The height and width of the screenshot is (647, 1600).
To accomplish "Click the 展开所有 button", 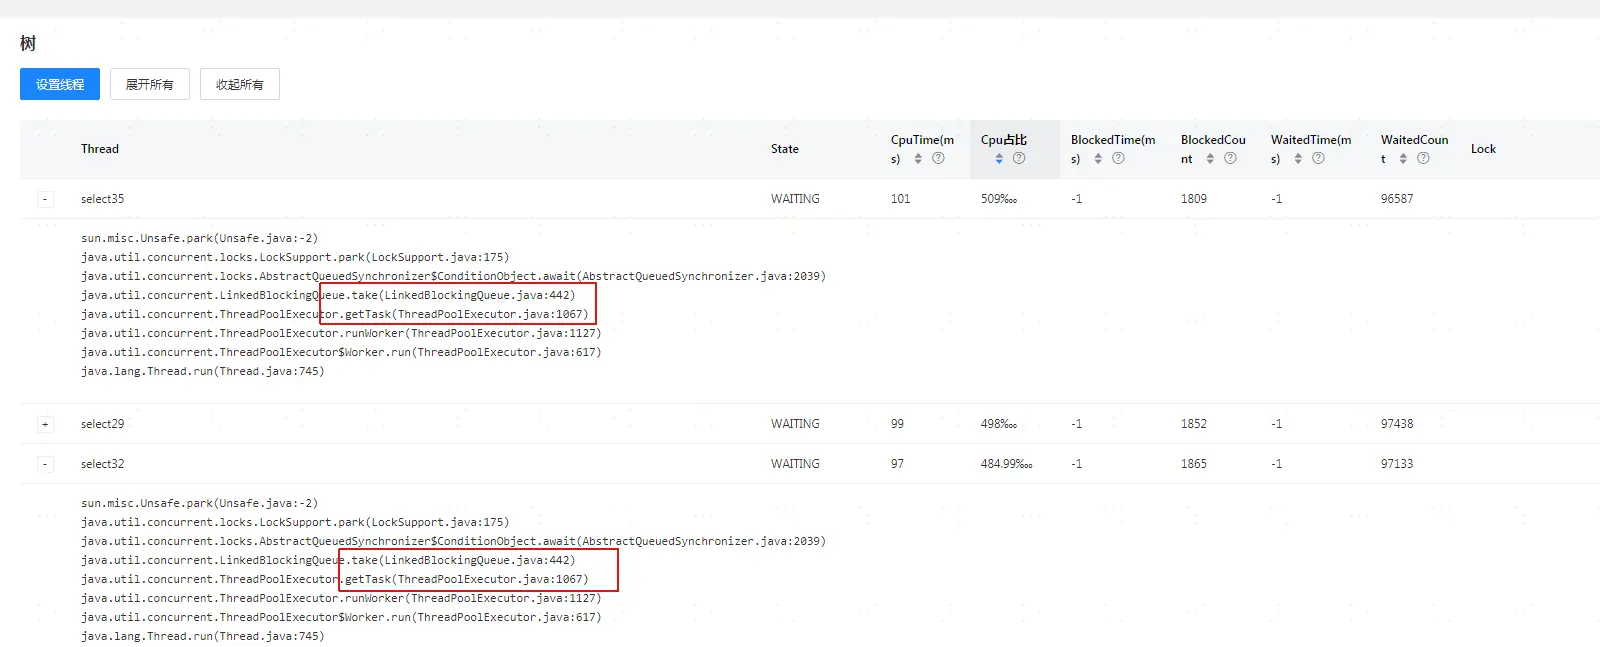I will pyautogui.click(x=150, y=84).
